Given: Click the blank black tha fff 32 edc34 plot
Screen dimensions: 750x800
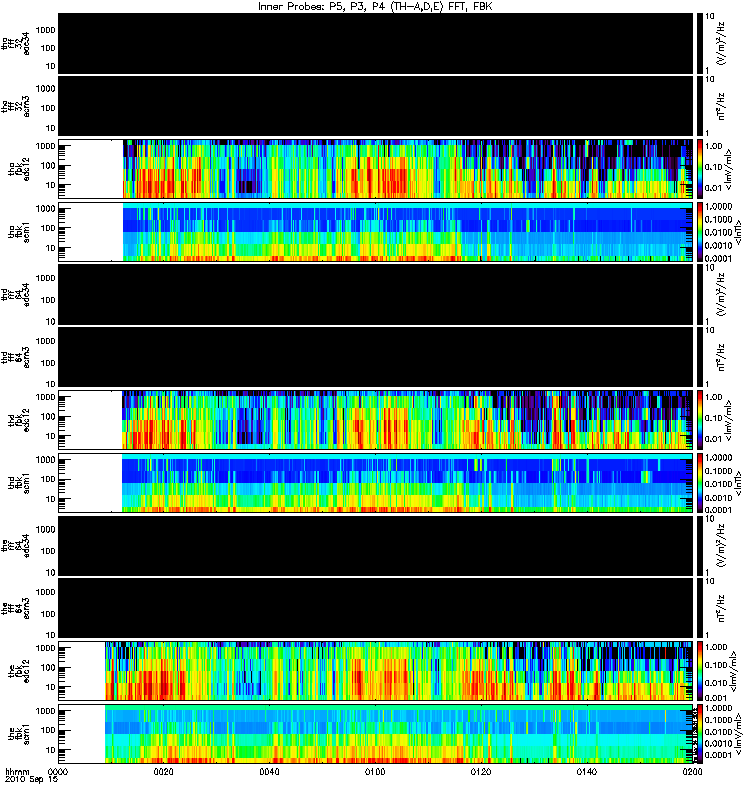Looking at the screenshot, I should pos(375,43).
